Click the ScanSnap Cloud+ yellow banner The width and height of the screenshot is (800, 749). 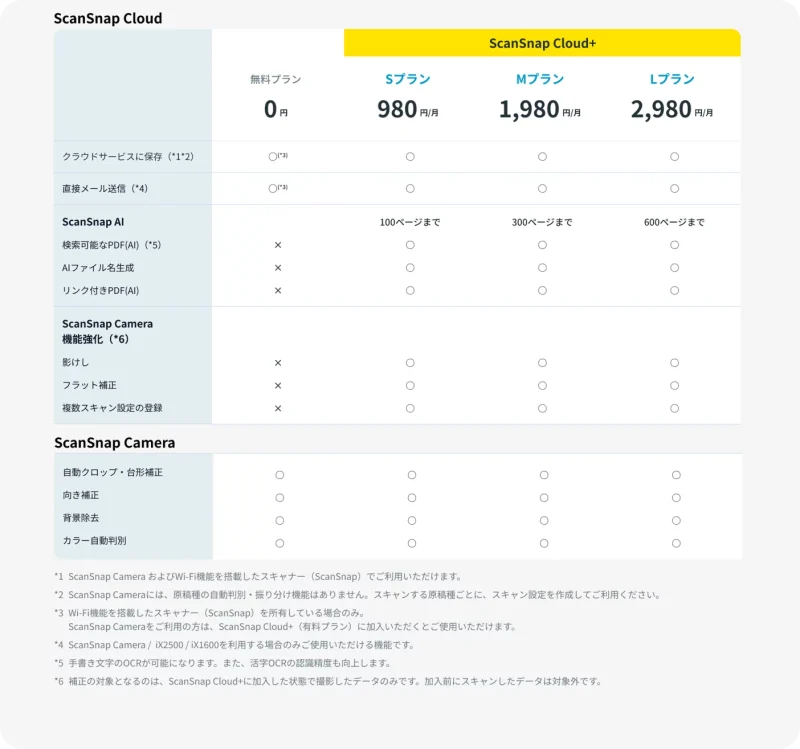coord(542,43)
